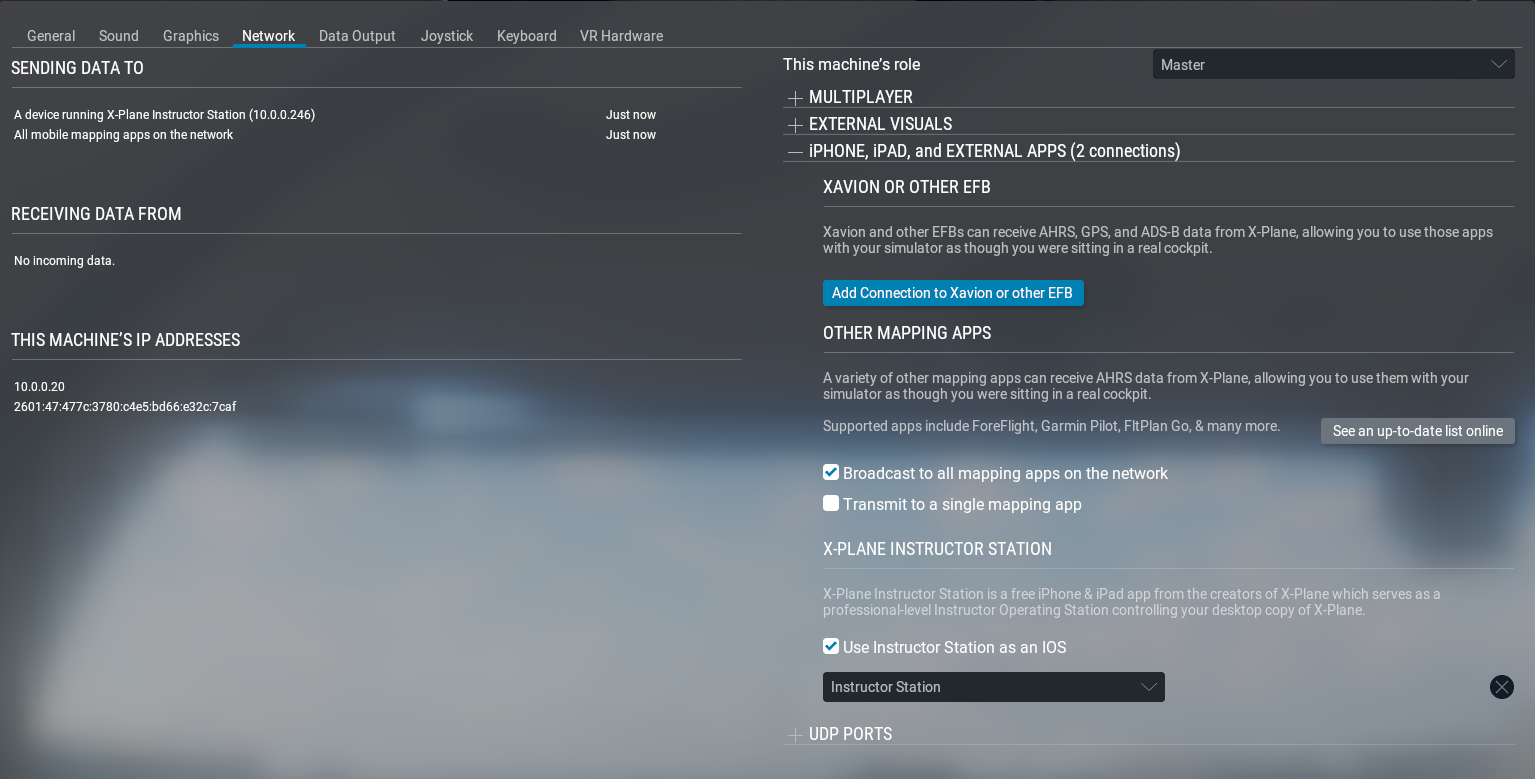Expand the MULTIPLAYER section
The image size is (1535, 779).
[795, 98]
